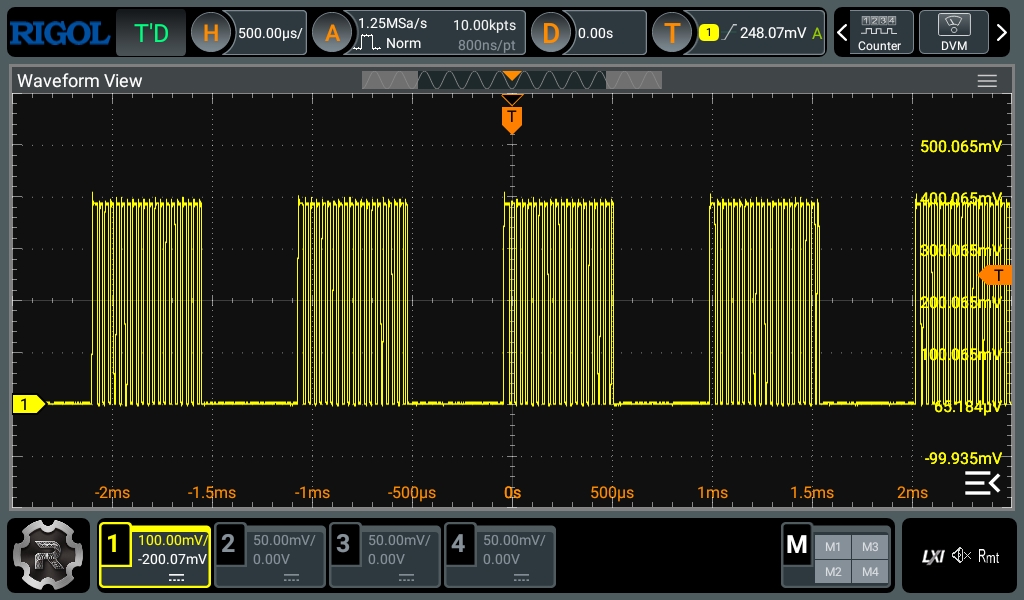Toggle channel 4 on
Image resolution: width=1024 pixels, height=600 pixels.
point(500,555)
